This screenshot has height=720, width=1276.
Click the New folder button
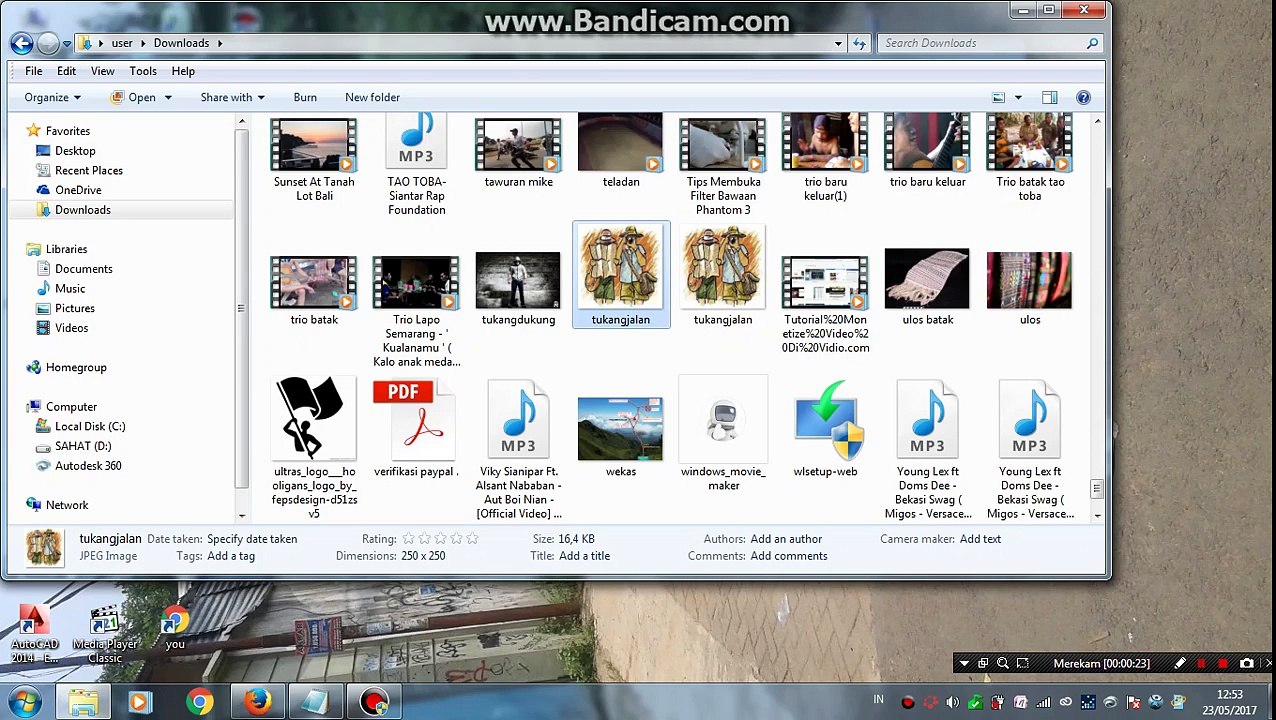[x=372, y=97]
